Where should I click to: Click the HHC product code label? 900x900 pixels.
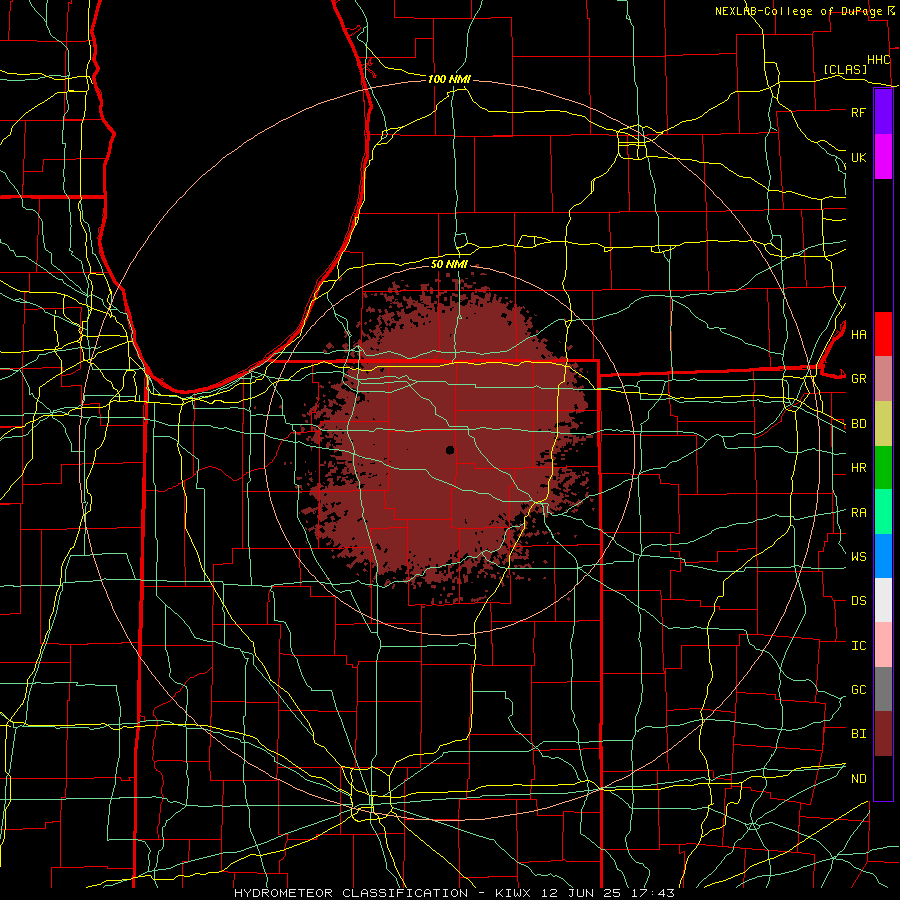pos(879,60)
